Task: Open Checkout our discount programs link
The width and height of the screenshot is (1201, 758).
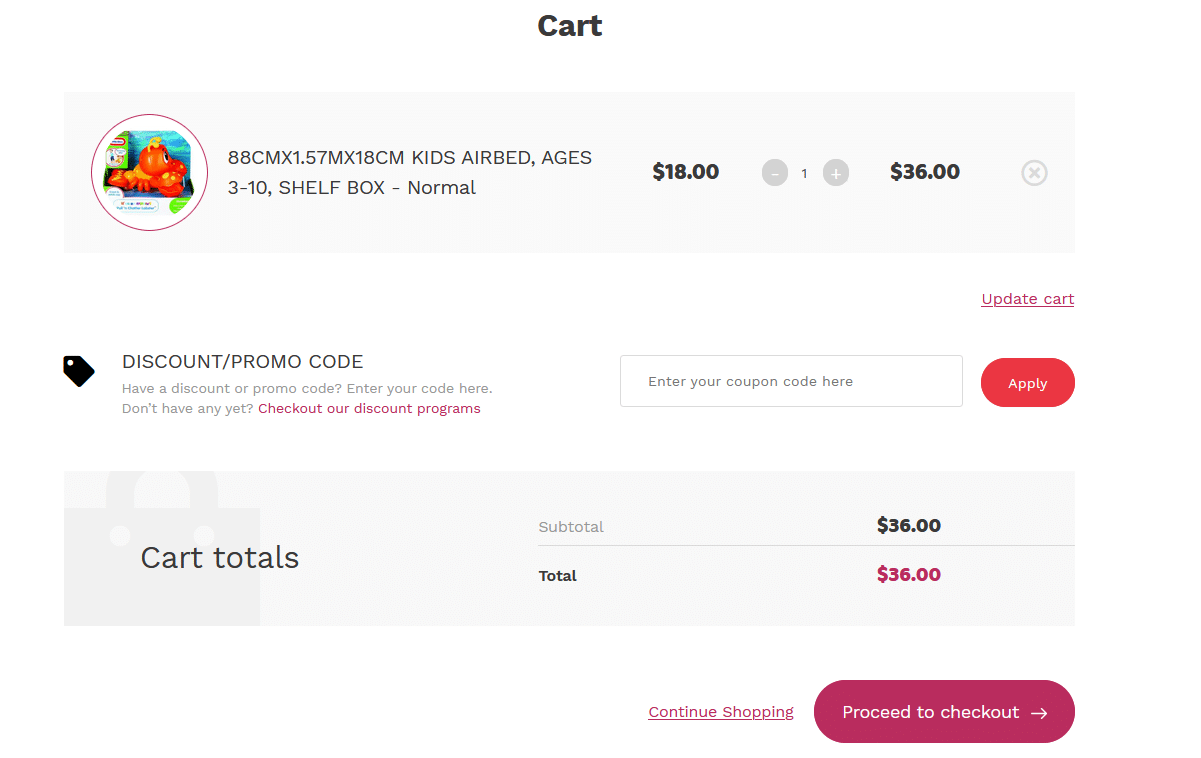Action: 369,408
